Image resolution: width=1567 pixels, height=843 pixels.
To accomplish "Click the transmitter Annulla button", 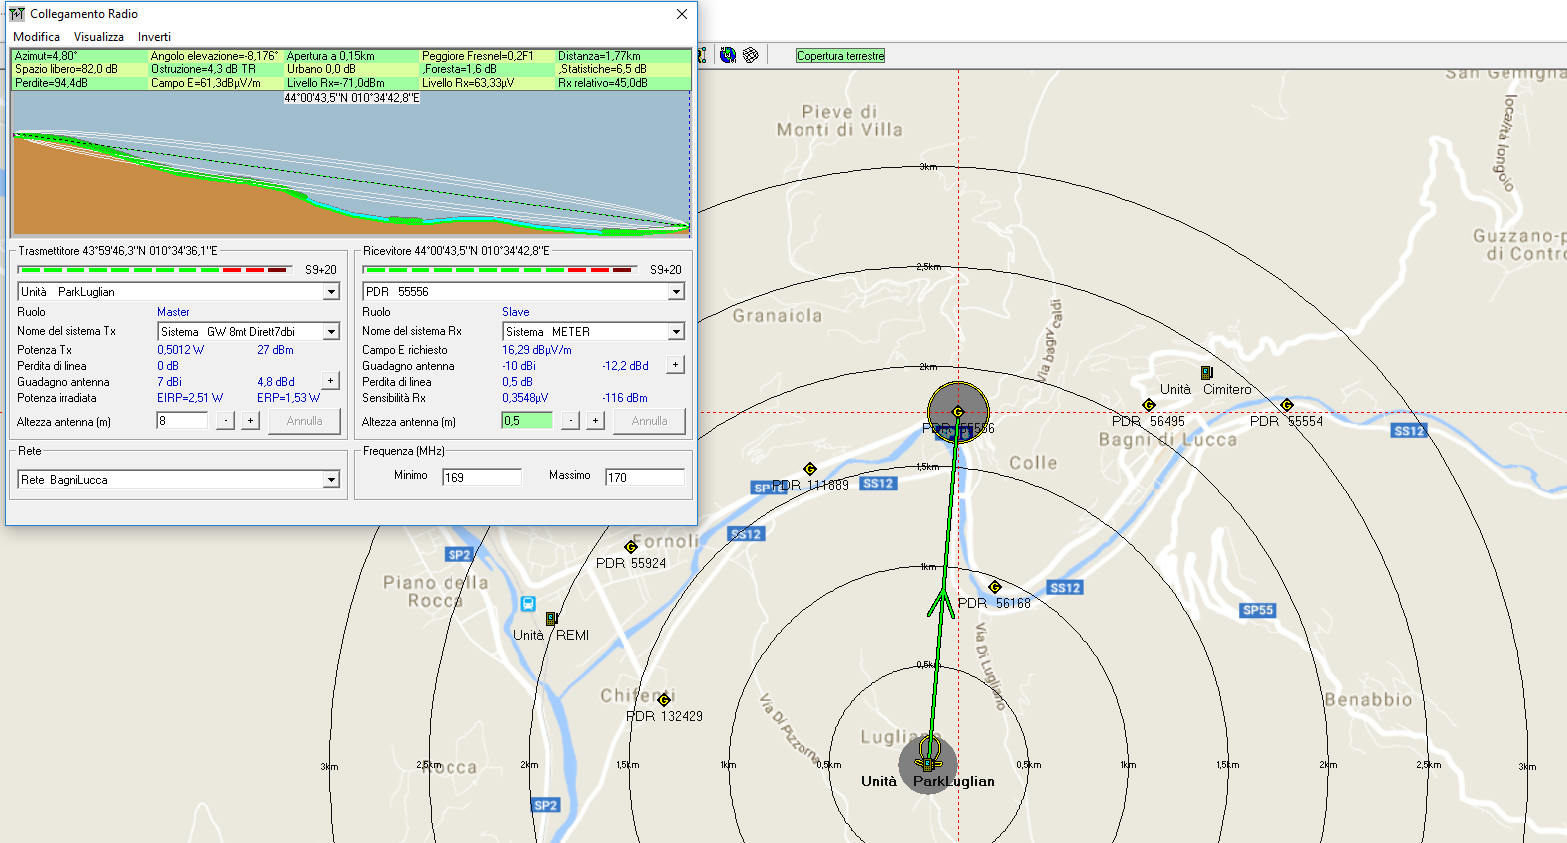I will point(304,421).
